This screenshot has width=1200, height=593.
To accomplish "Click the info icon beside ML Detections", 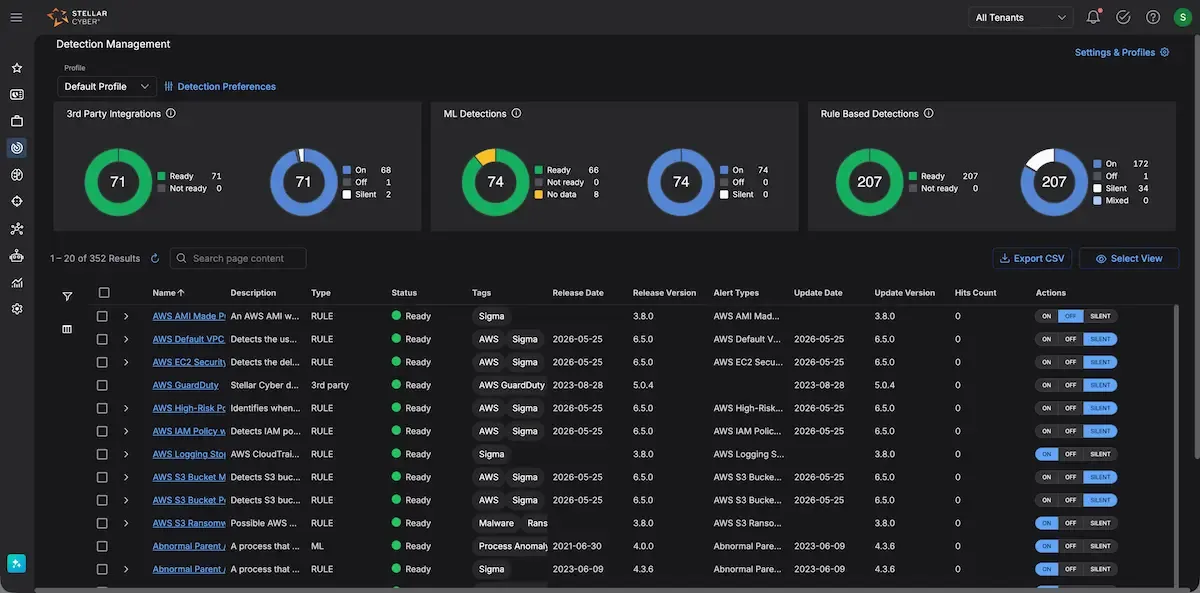I will [516, 113].
